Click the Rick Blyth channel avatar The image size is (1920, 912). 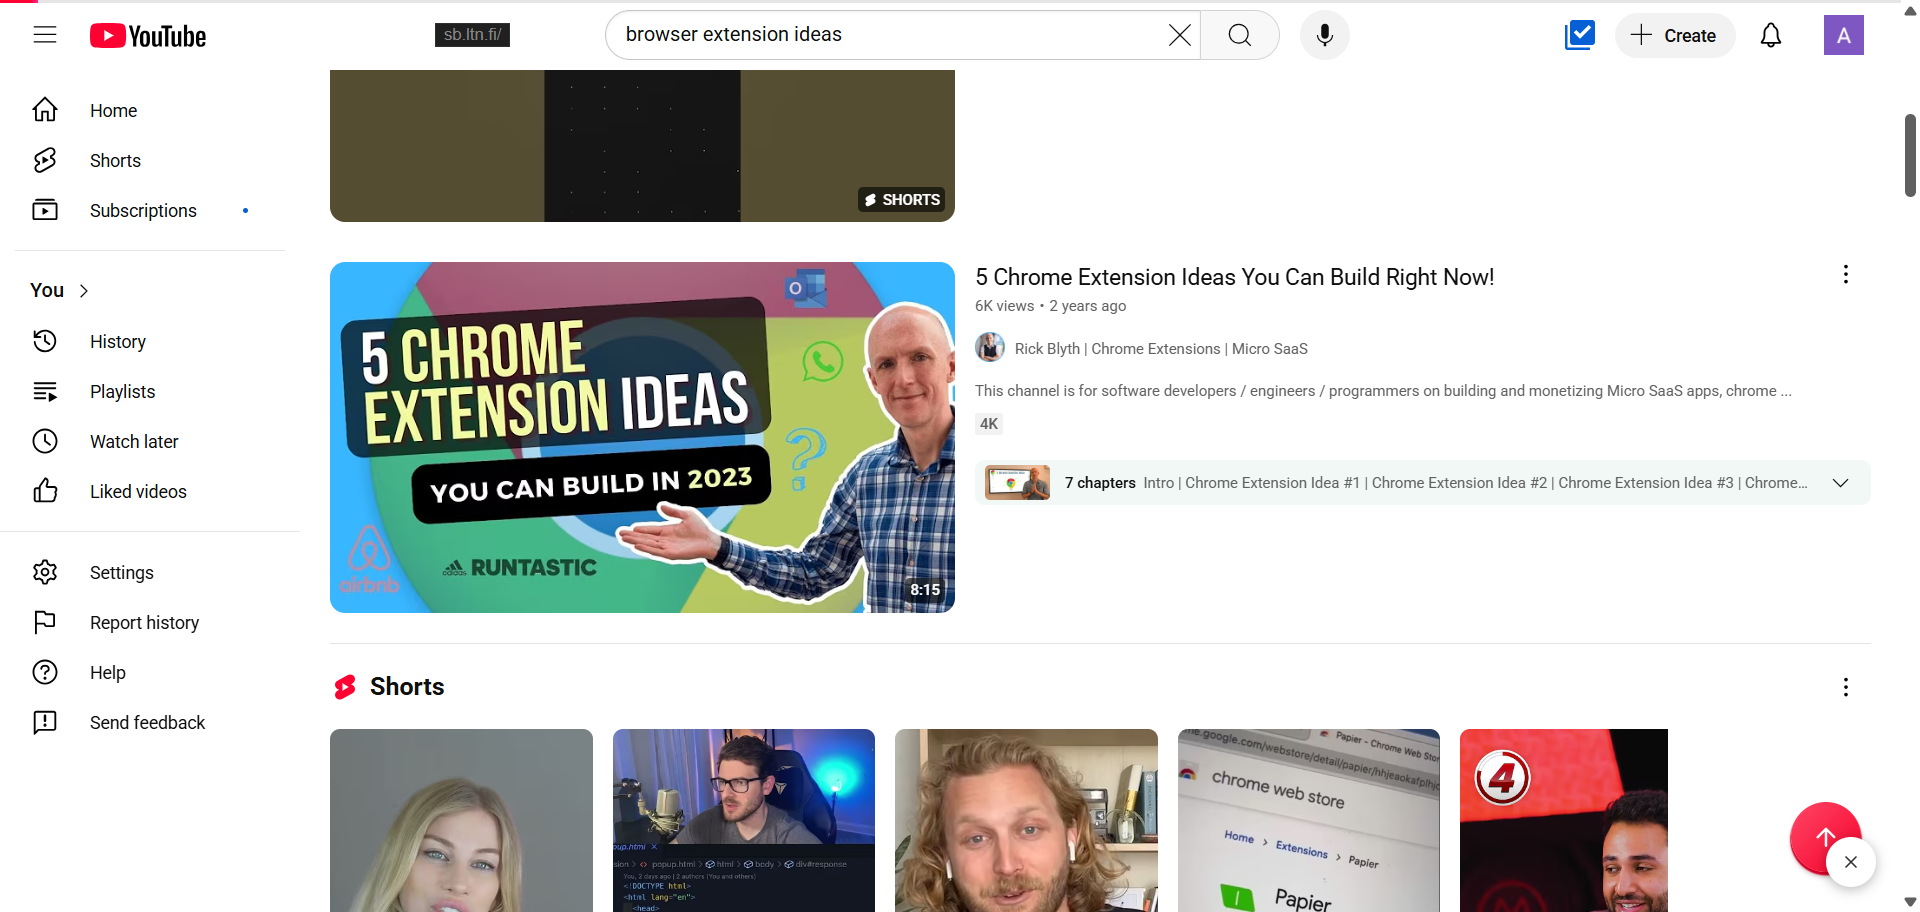coord(990,348)
